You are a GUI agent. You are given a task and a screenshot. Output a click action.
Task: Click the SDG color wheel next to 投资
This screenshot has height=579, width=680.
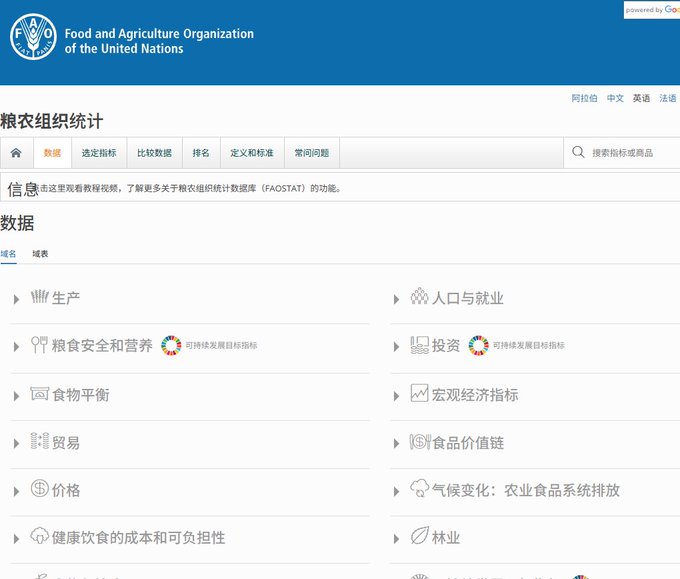point(478,345)
